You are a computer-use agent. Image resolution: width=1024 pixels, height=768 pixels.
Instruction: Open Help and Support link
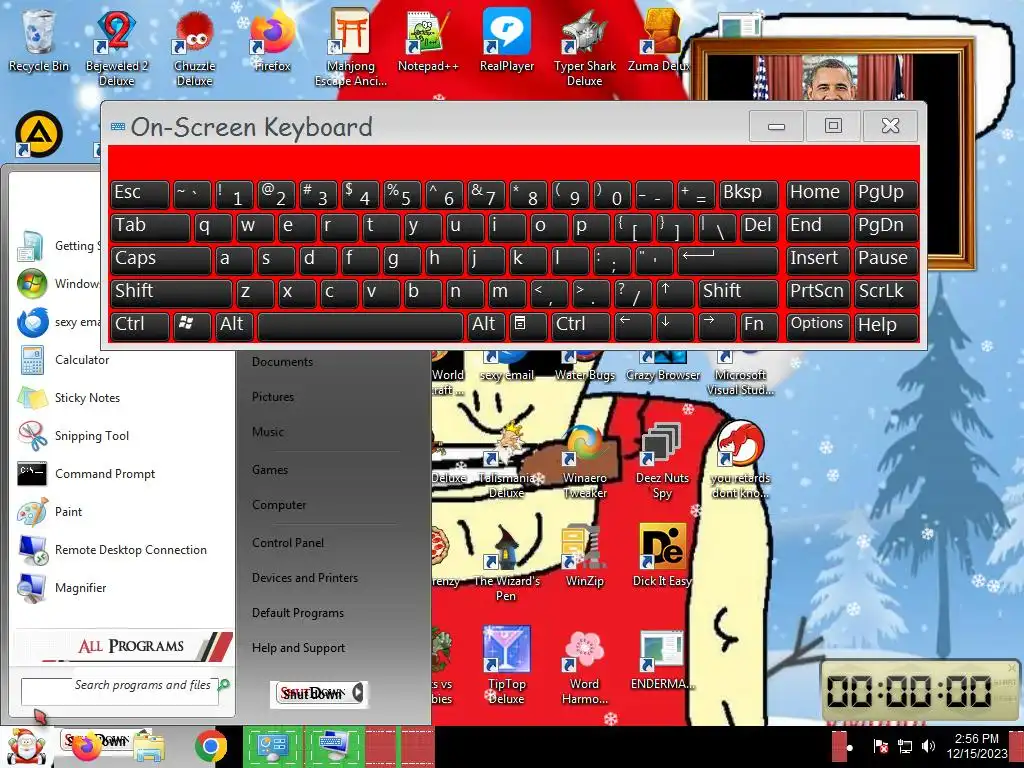[x=298, y=648]
